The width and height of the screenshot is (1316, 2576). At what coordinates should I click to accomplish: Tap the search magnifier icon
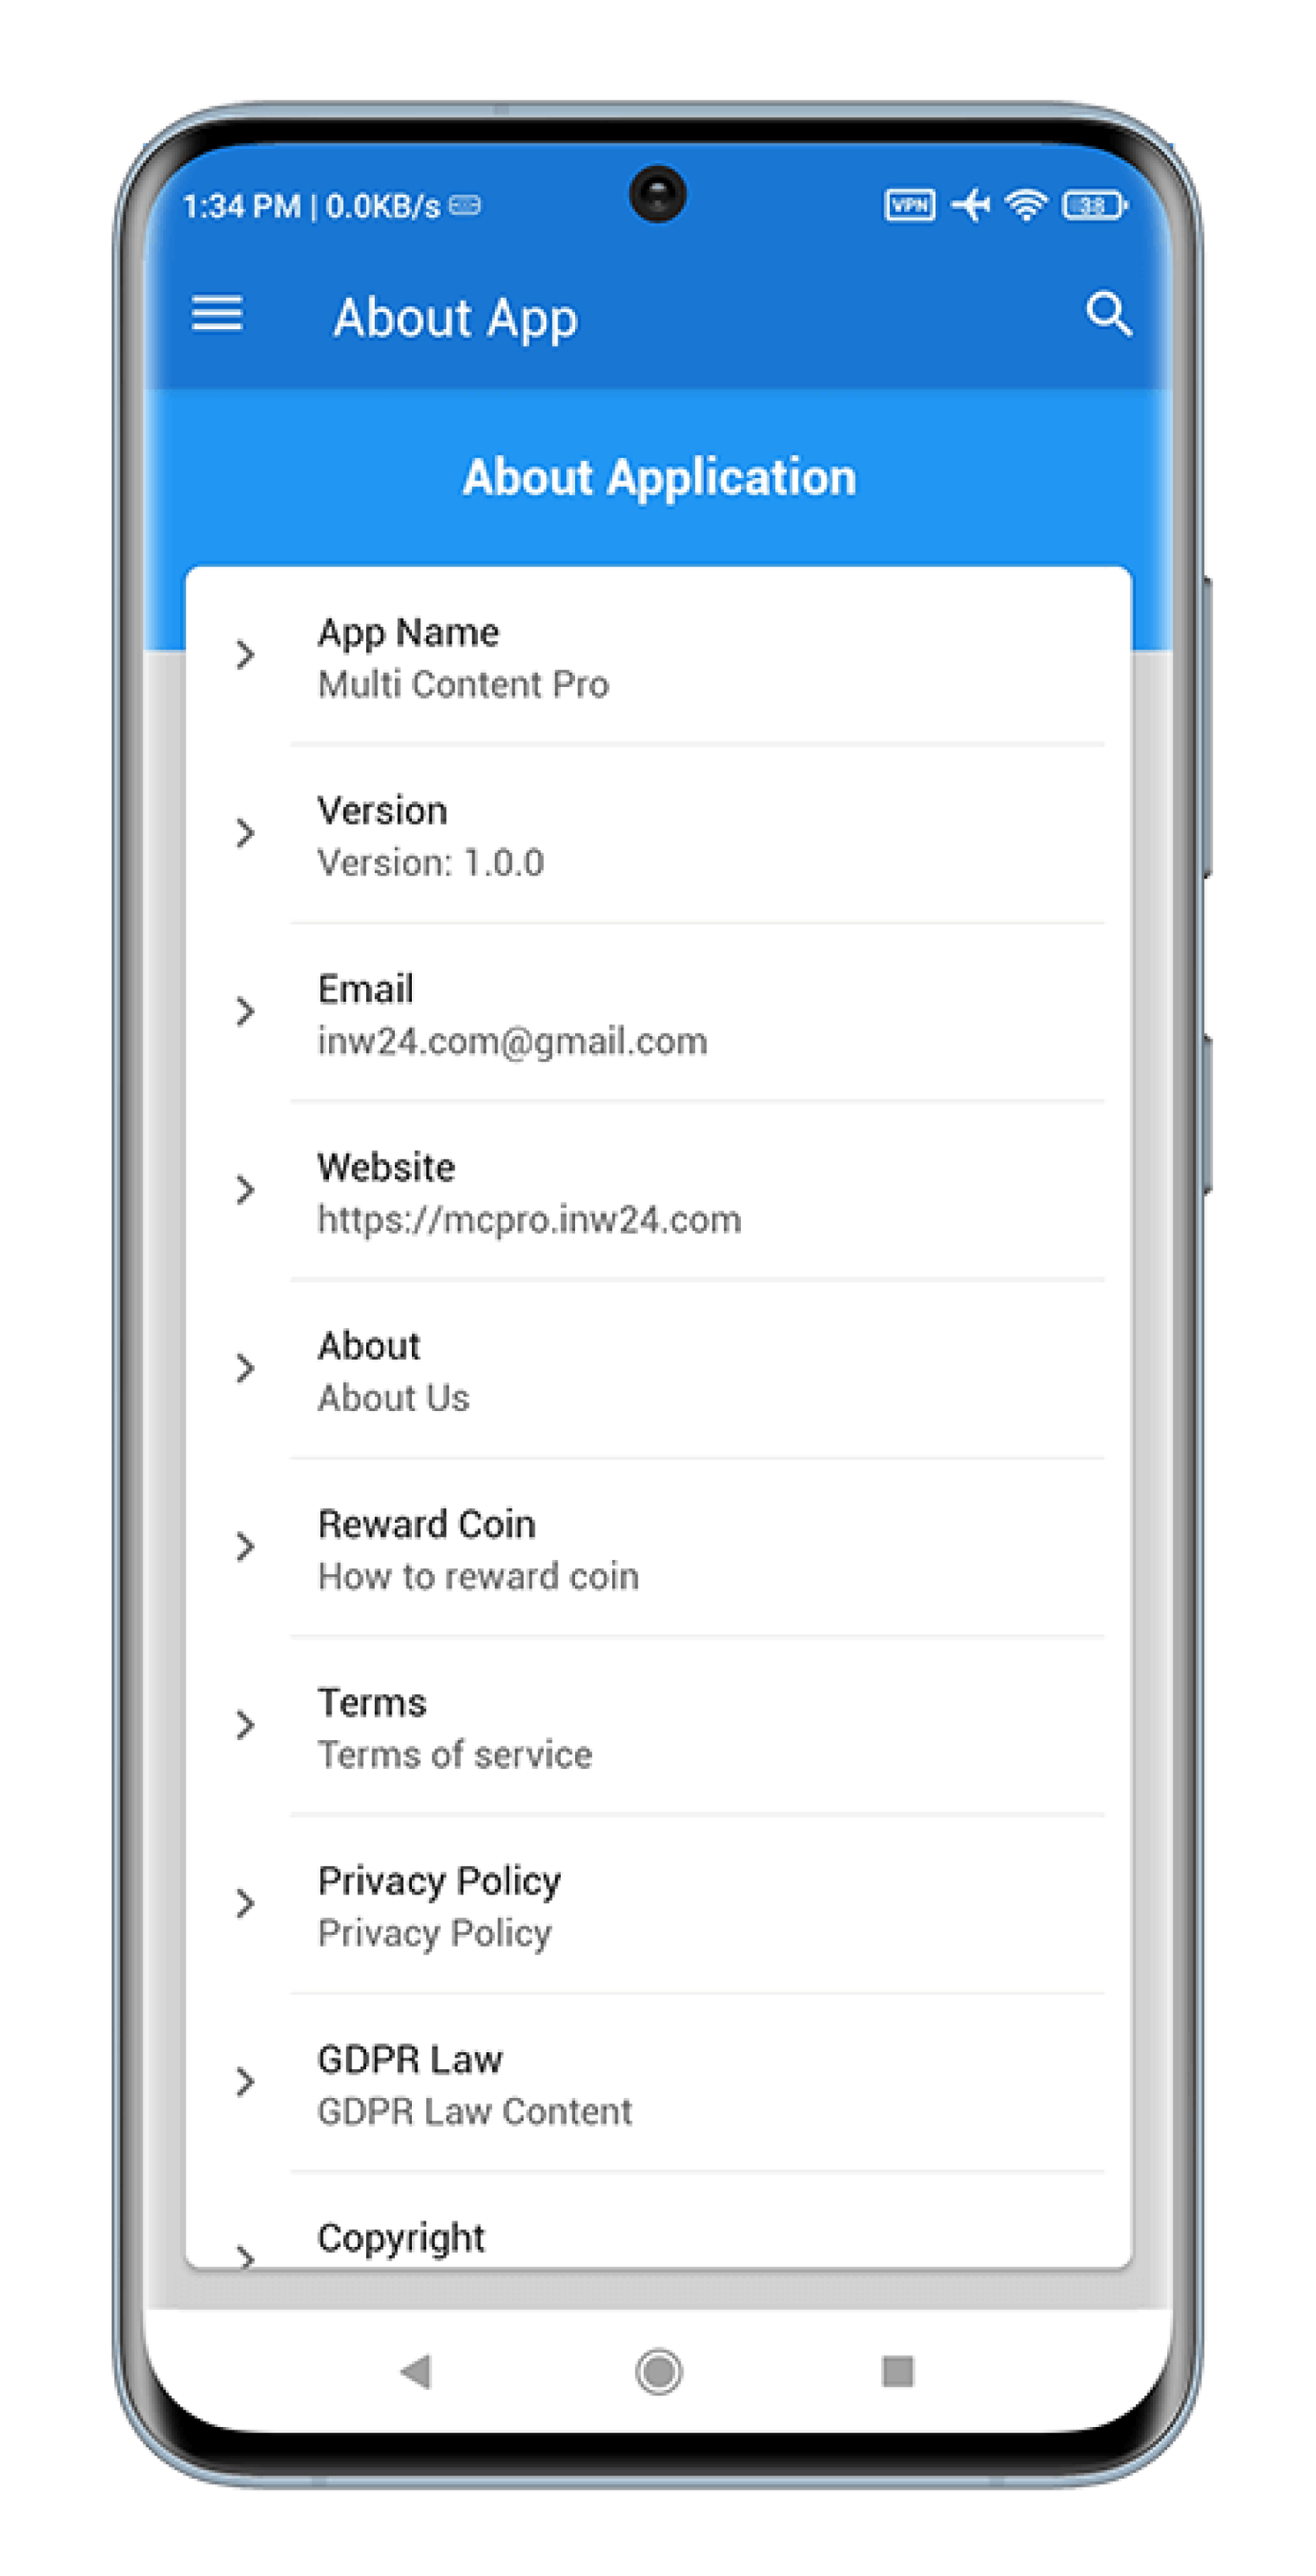1108,314
